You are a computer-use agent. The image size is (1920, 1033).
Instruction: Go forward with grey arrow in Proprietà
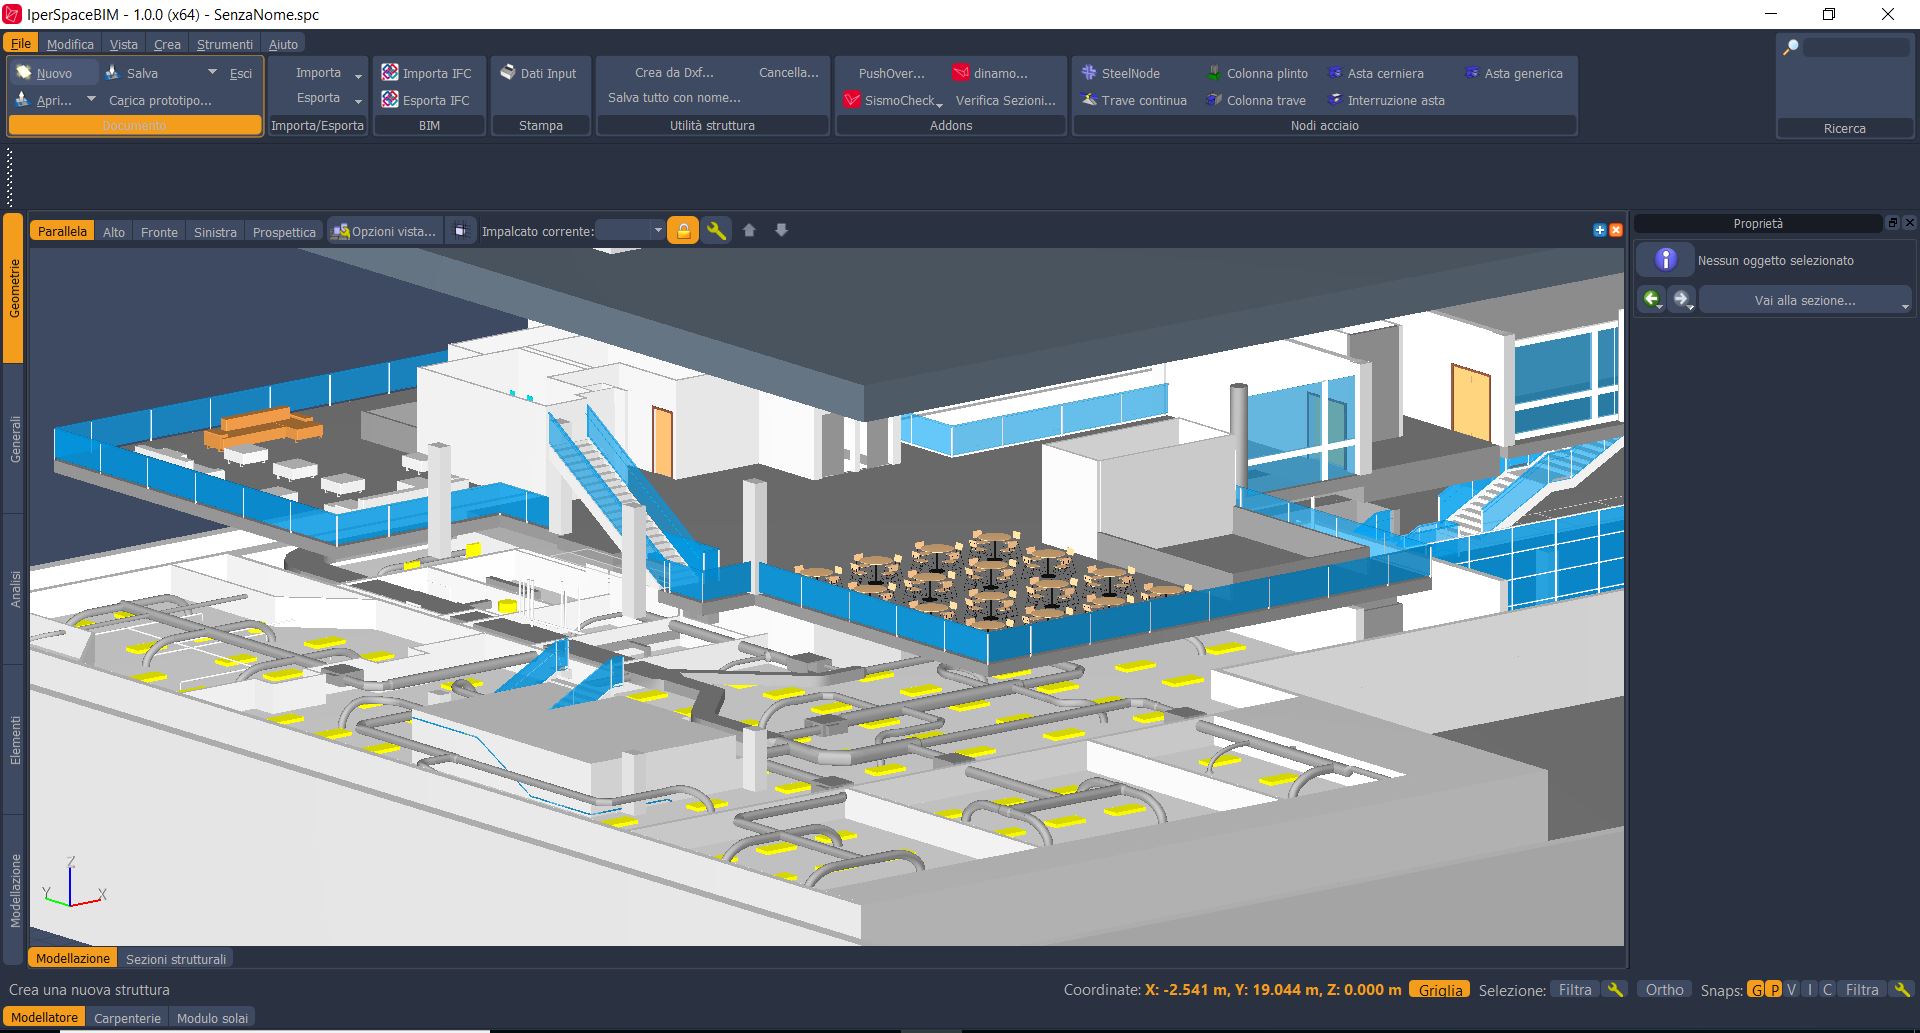1682,299
